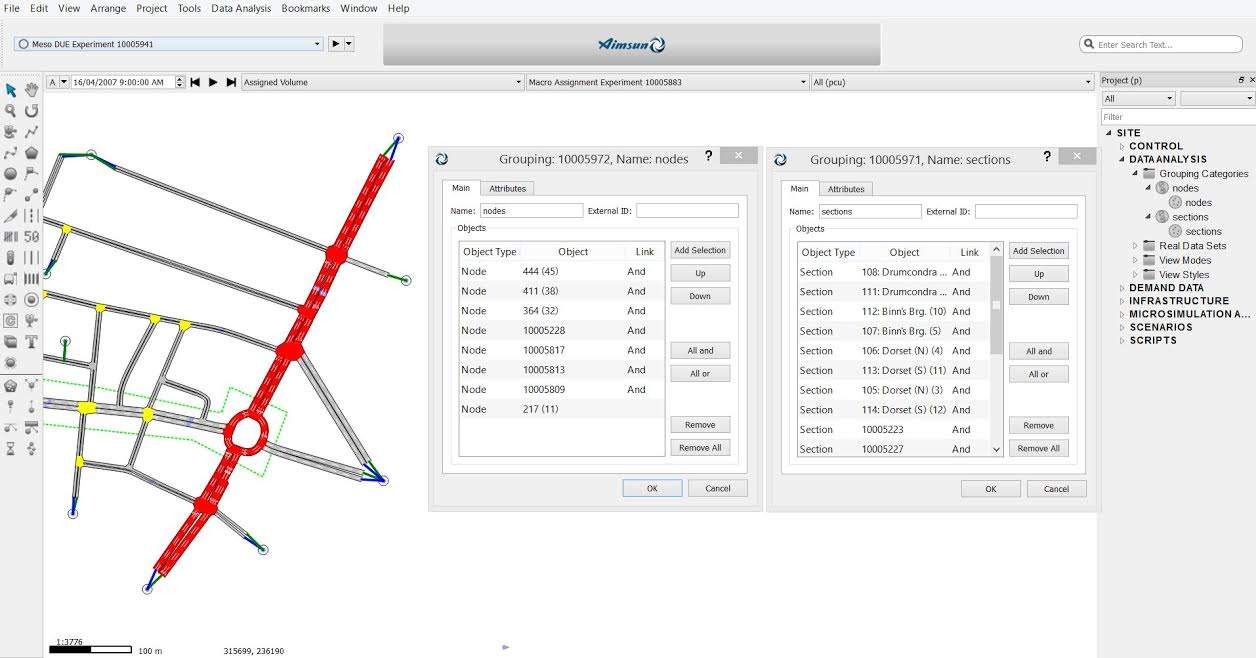Select the arrow selection tool
This screenshot has height=658, width=1256.
click(11, 90)
